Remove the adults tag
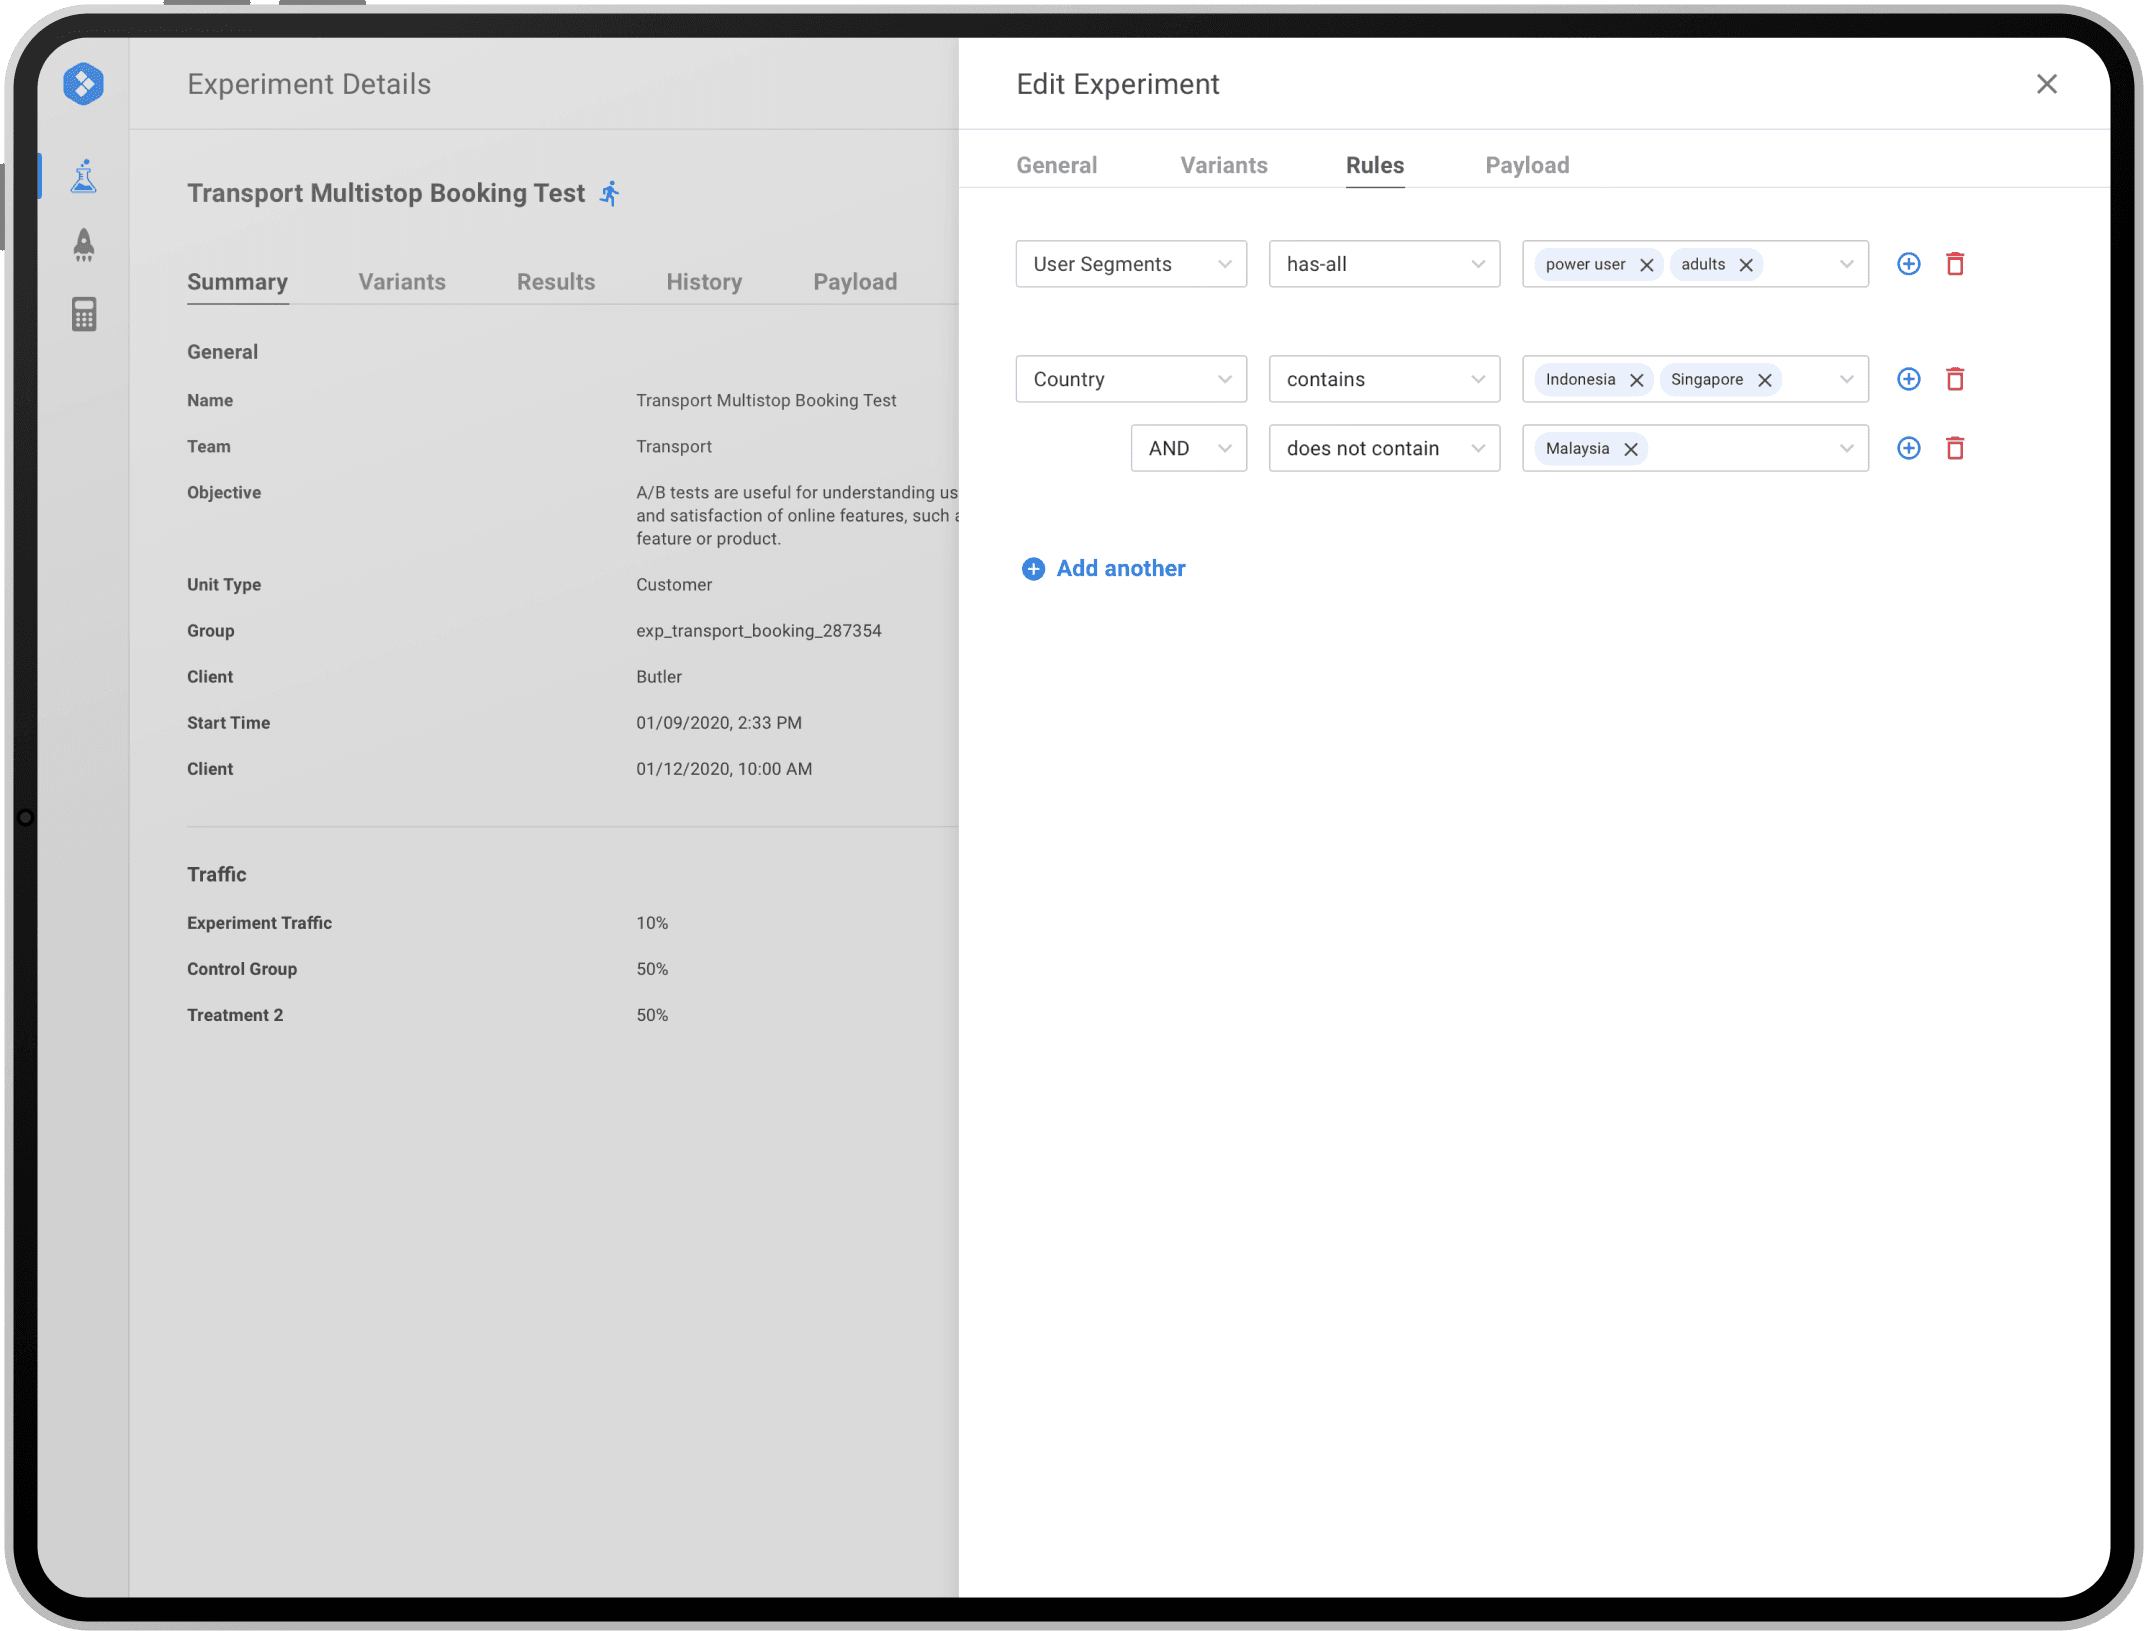2144x1631 pixels. click(1746, 265)
